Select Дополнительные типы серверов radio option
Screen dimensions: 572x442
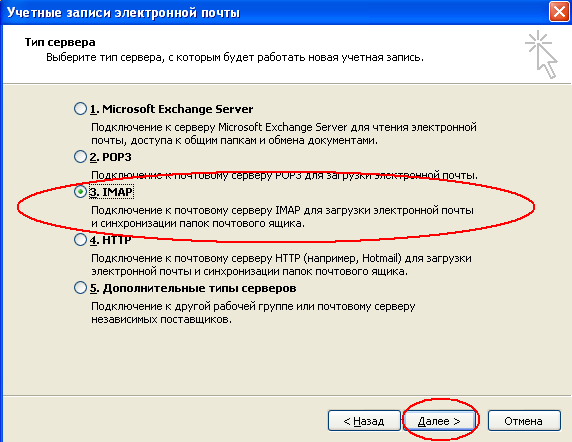(x=80, y=288)
